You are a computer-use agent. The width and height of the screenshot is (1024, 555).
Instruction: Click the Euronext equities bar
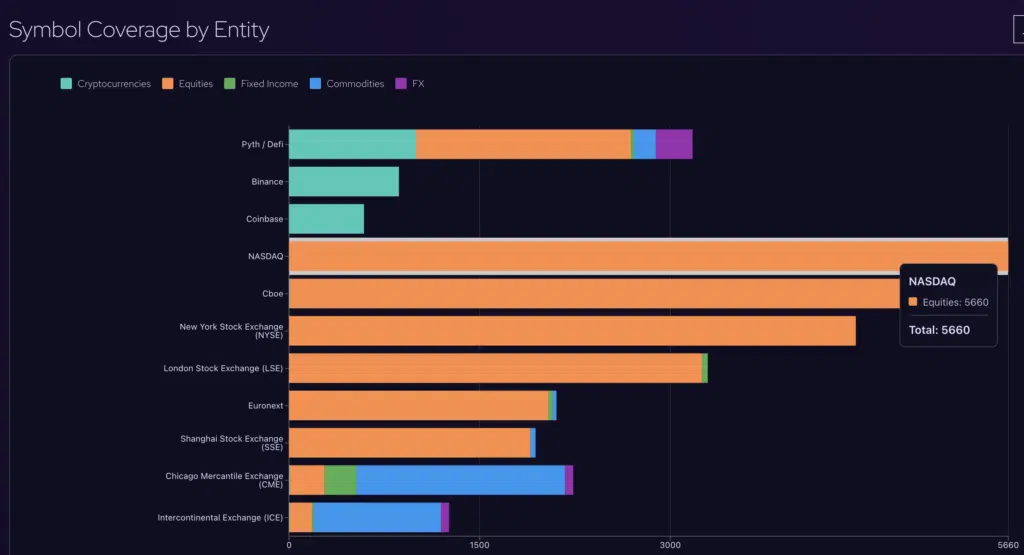(419, 405)
